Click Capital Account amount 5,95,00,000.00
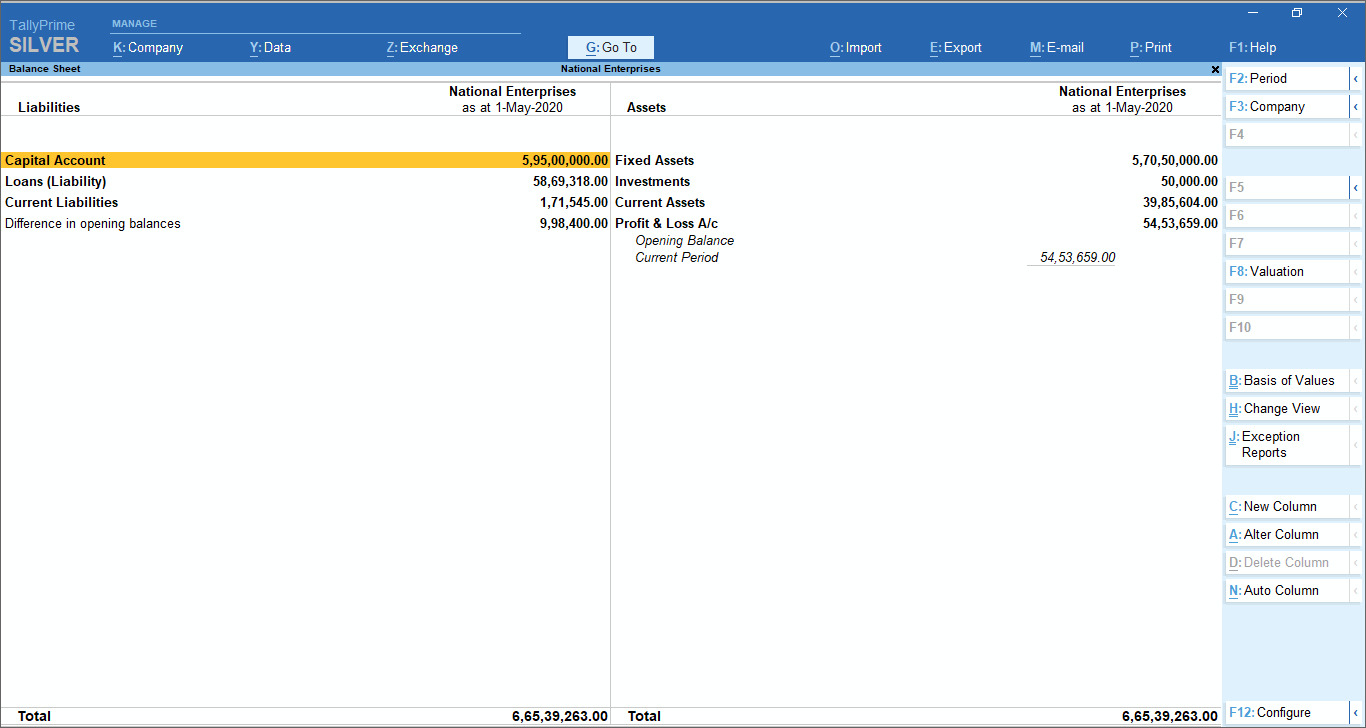Viewport: 1366px width, 728px height. pyautogui.click(x=565, y=160)
